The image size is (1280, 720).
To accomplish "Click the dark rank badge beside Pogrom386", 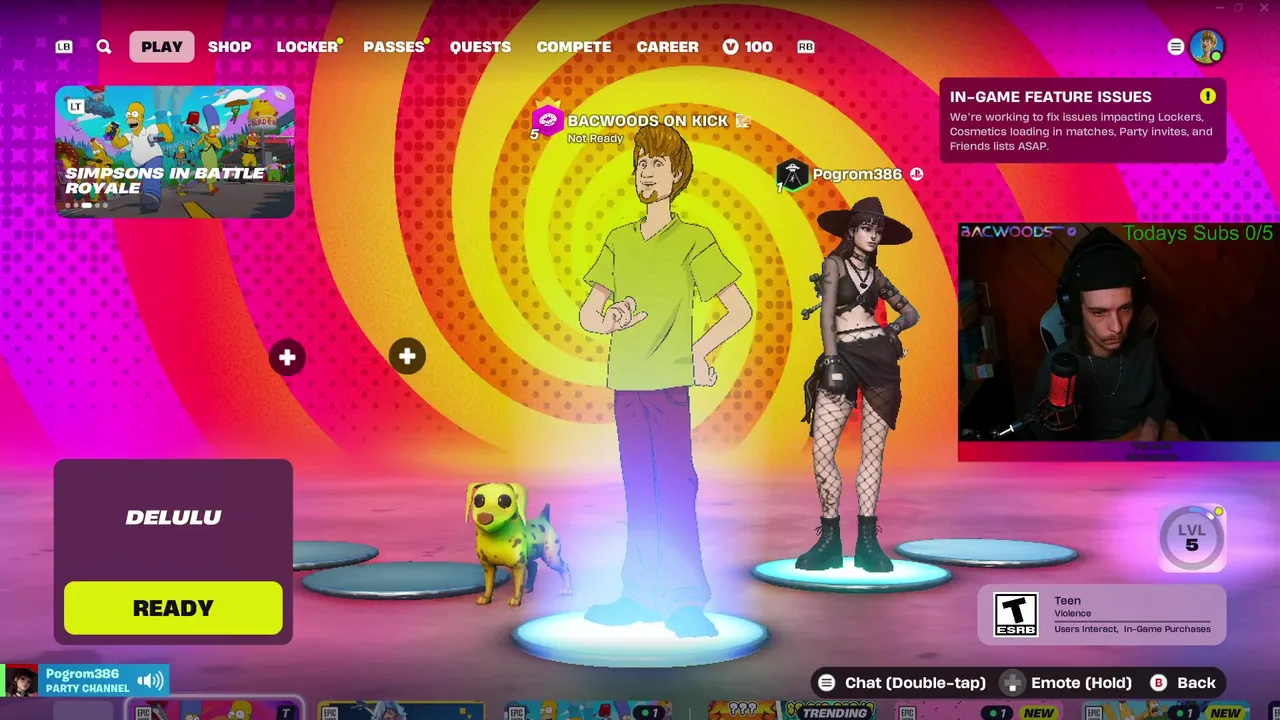I will click(x=792, y=175).
